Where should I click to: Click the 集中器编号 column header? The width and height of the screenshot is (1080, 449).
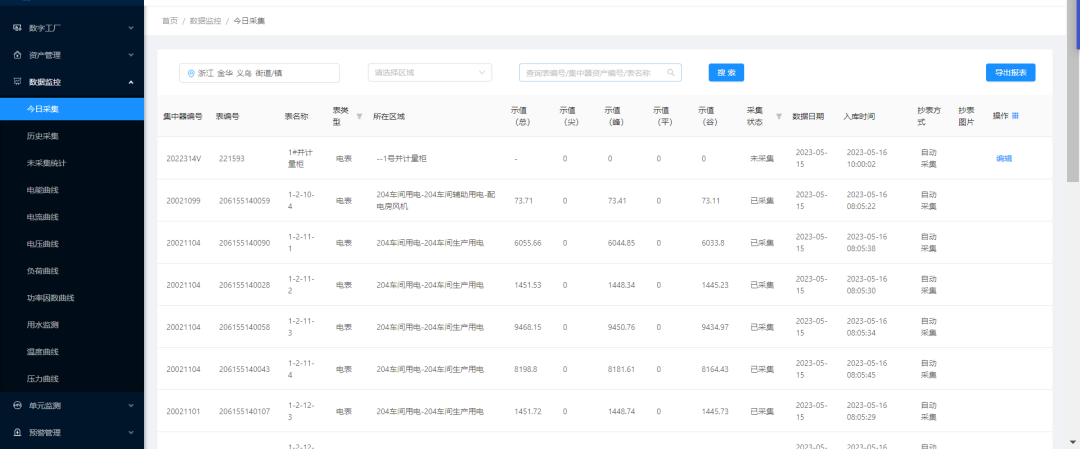click(183, 116)
